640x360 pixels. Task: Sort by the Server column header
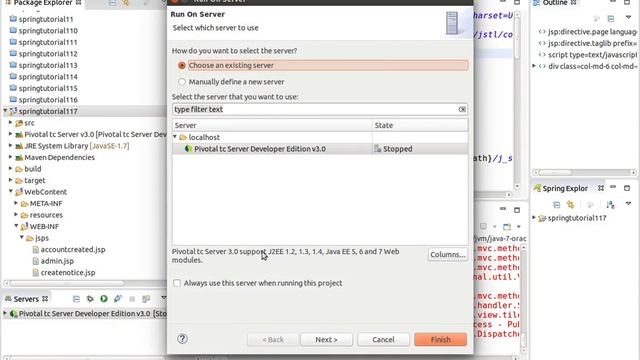pyautogui.click(x=272, y=125)
